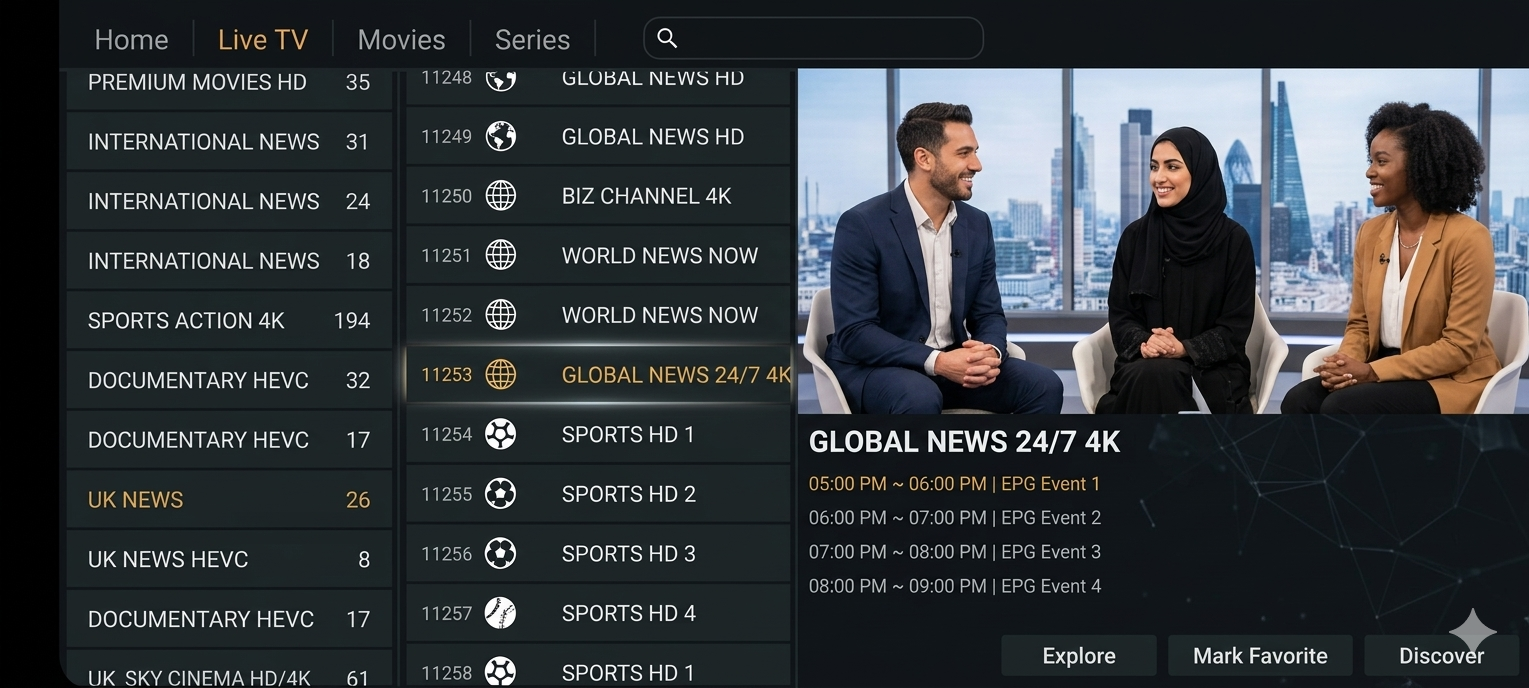1529x688 pixels.
Task: Click the soccer ball icon beside SPORTS HD 2
Action: [501, 494]
